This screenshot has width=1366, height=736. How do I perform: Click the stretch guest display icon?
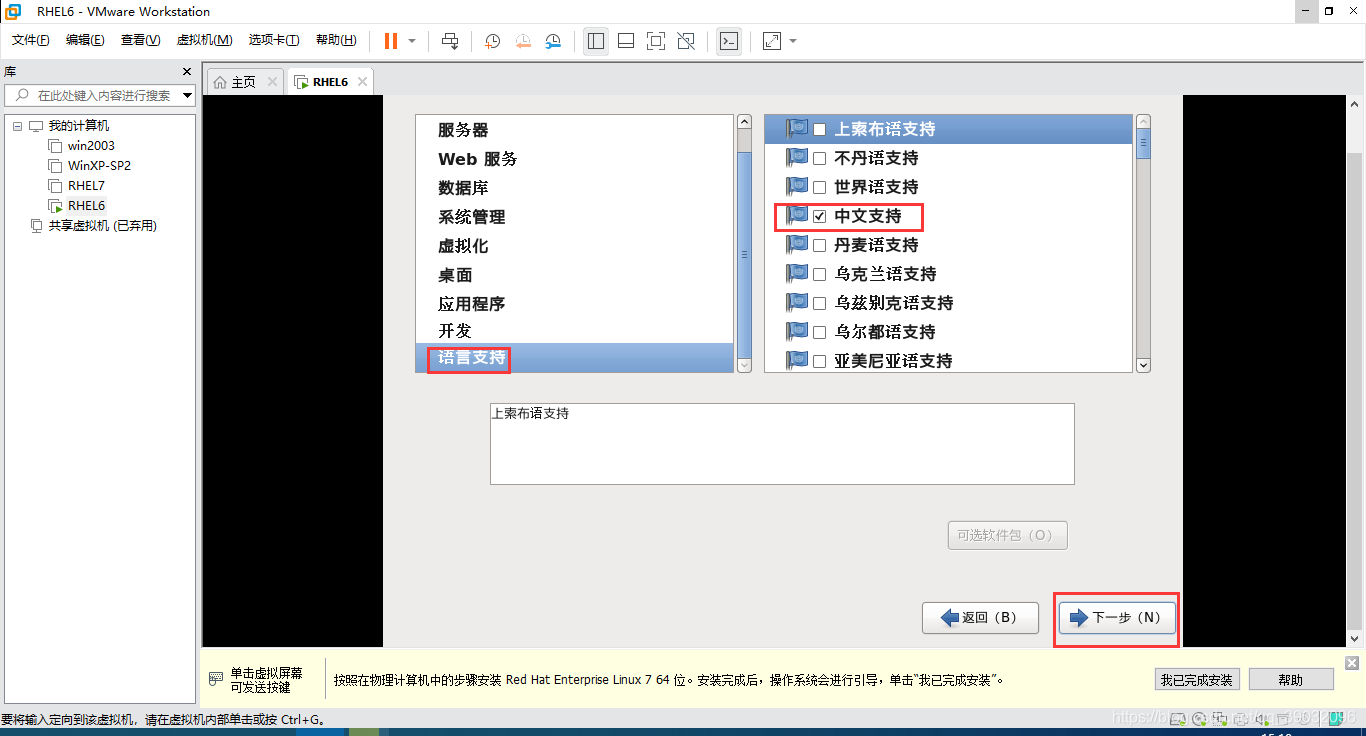tap(771, 41)
